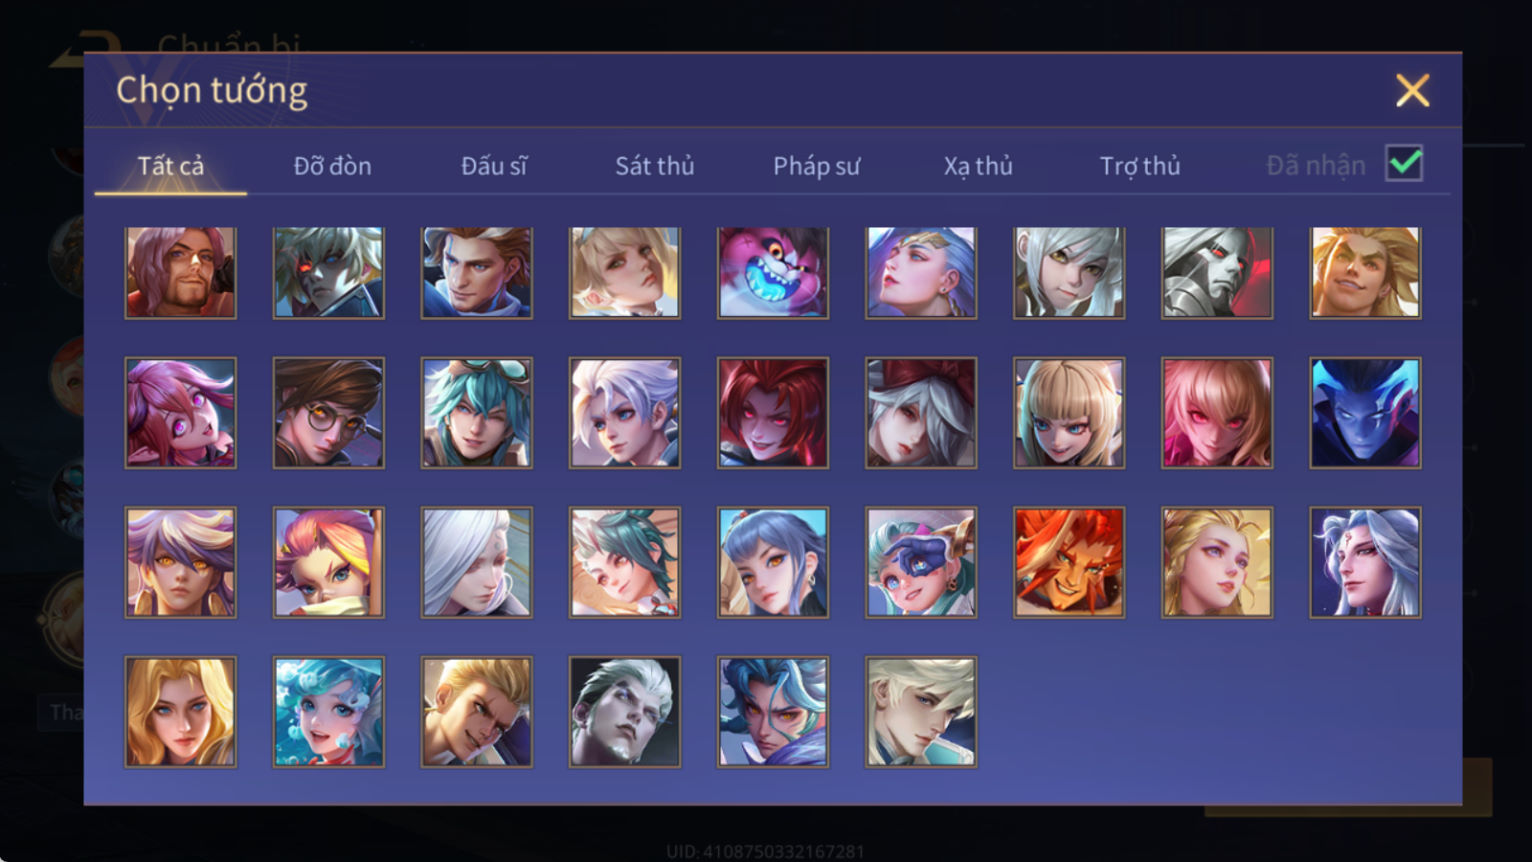The image size is (1532, 862).
Task: Pick the bearded hero with red hair
Action: (x=181, y=272)
